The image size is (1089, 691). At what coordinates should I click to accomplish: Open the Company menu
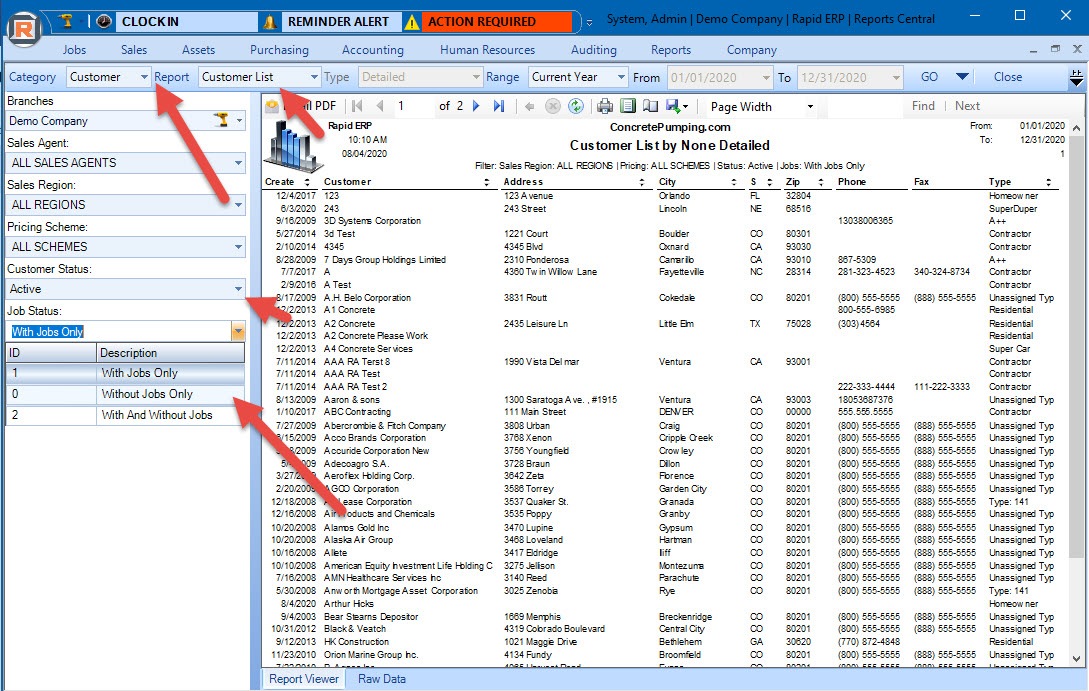(x=751, y=50)
